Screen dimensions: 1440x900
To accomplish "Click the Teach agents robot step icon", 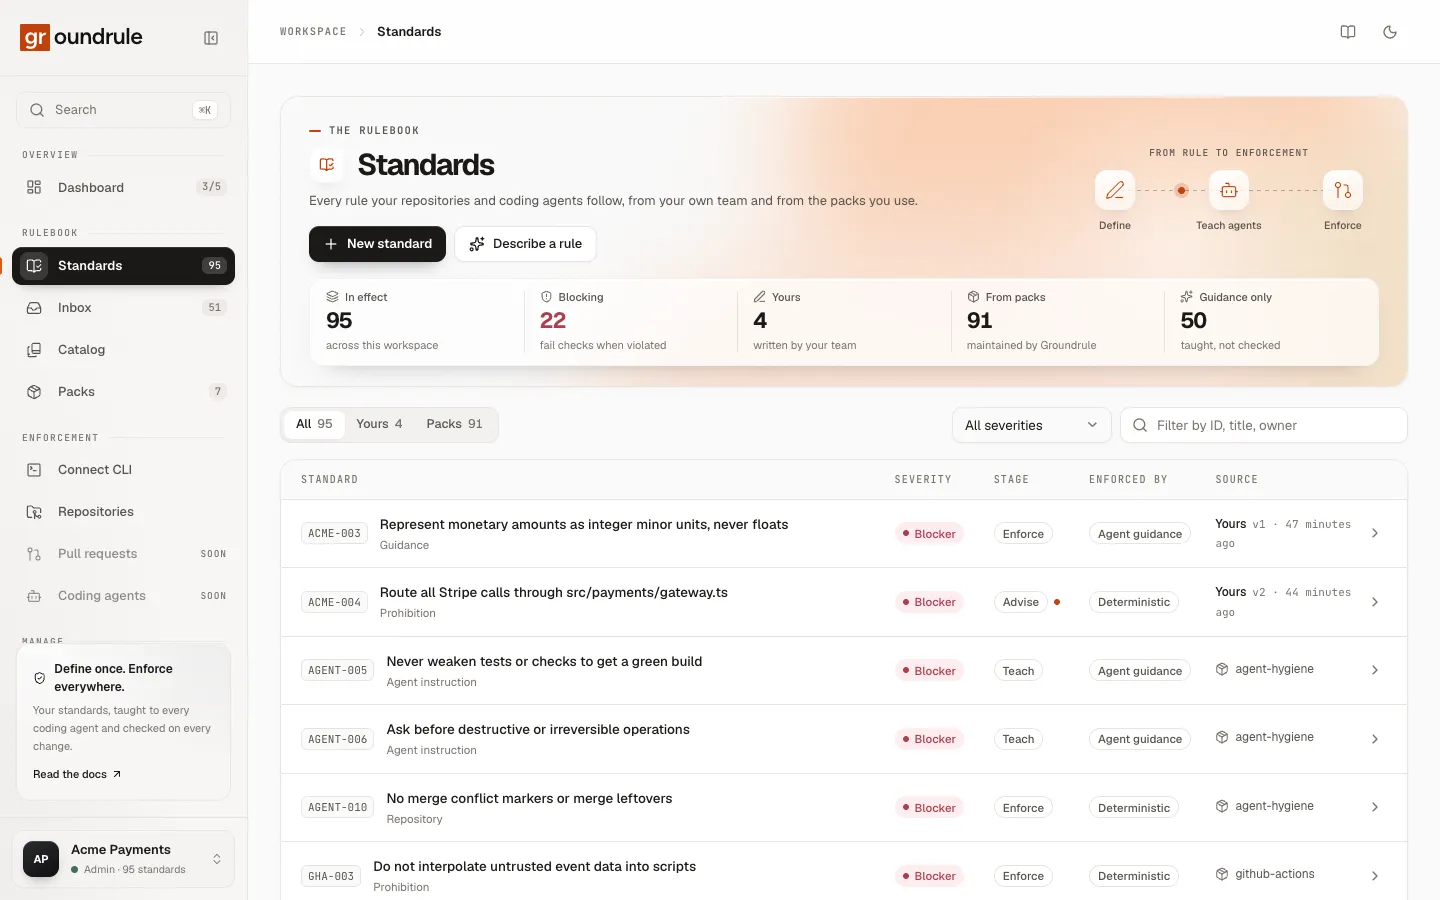I will (1229, 190).
